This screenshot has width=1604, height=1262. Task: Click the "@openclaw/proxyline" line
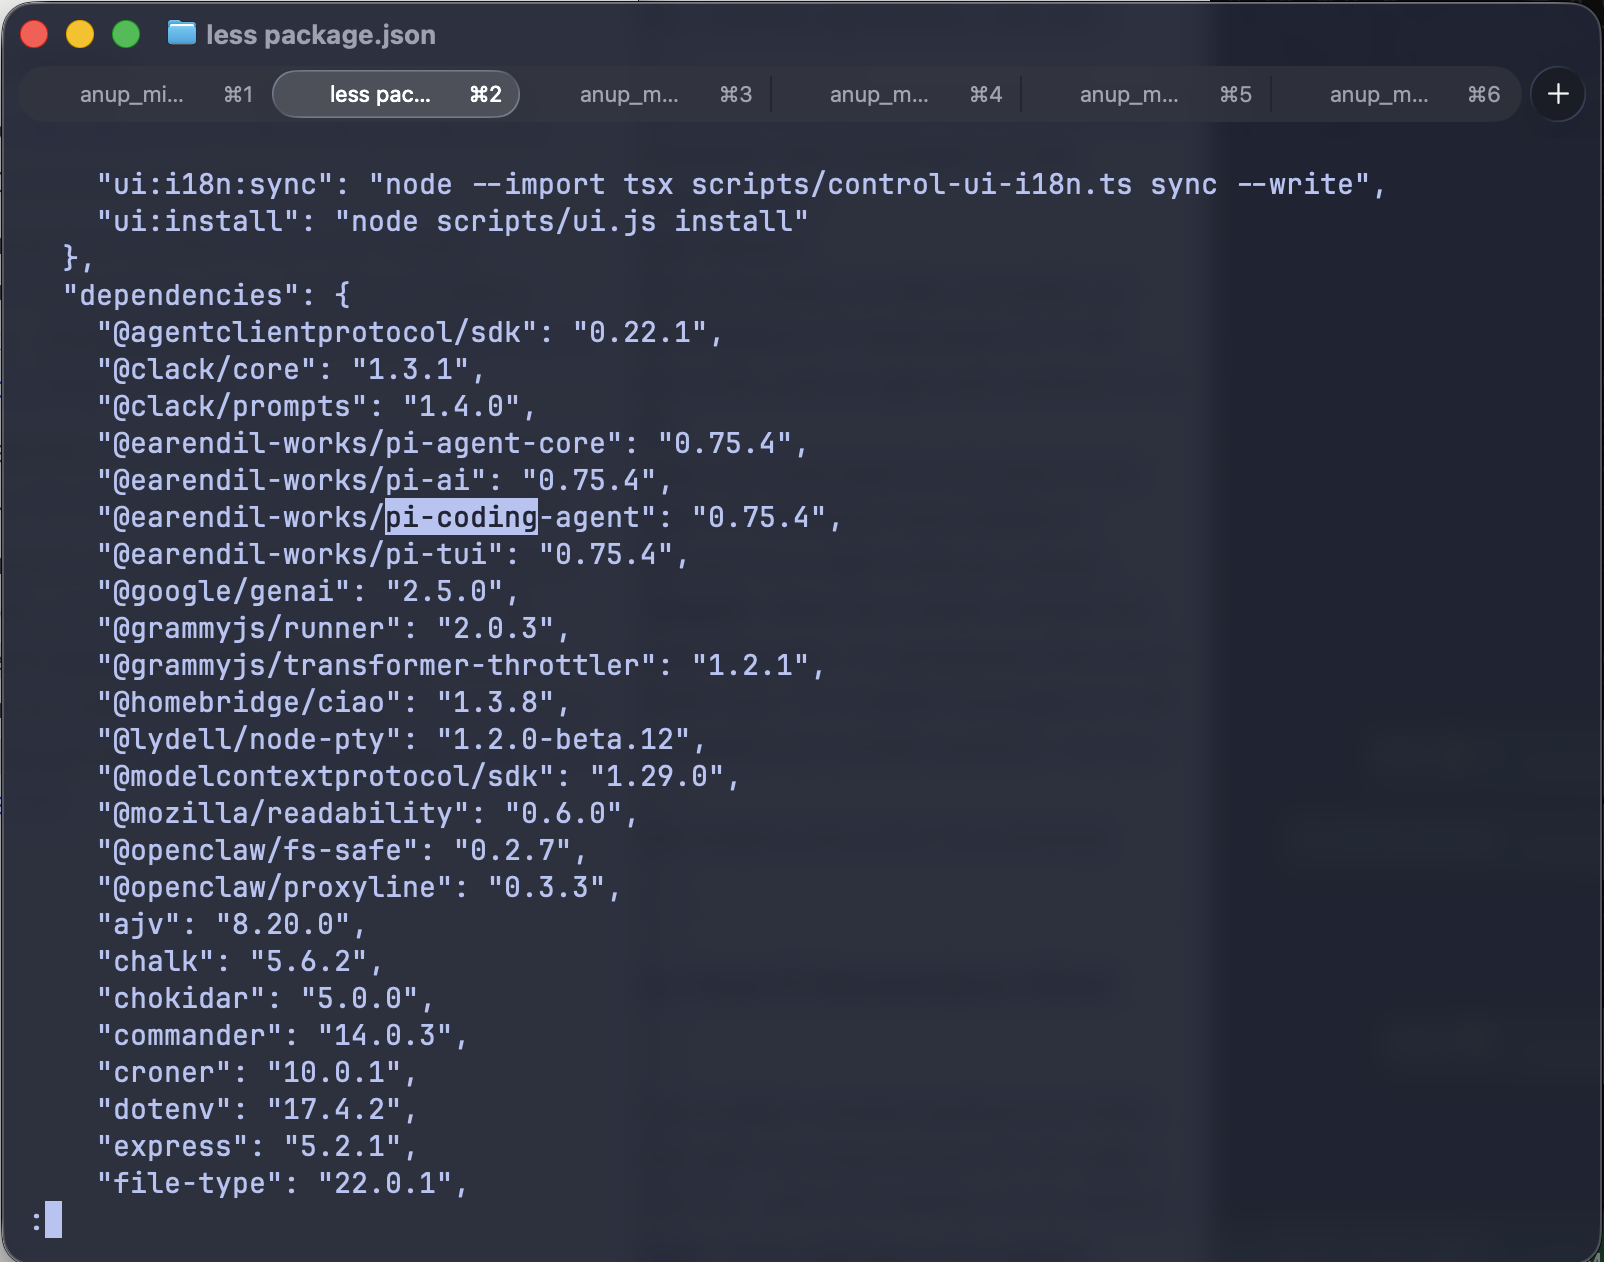point(358,887)
